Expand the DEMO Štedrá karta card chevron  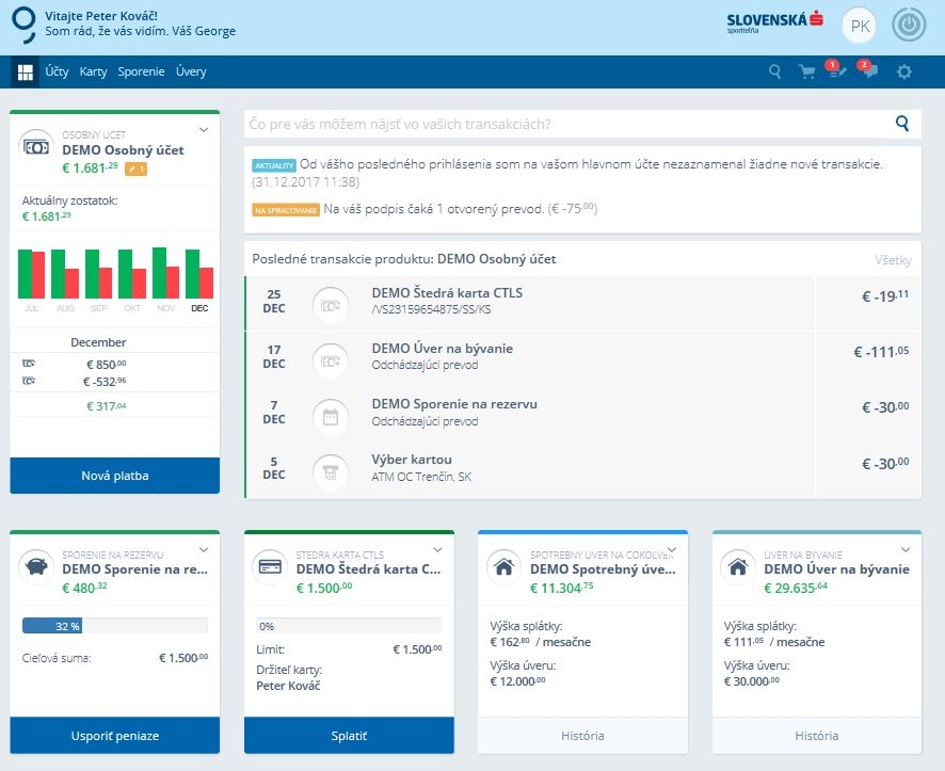pos(437,550)
